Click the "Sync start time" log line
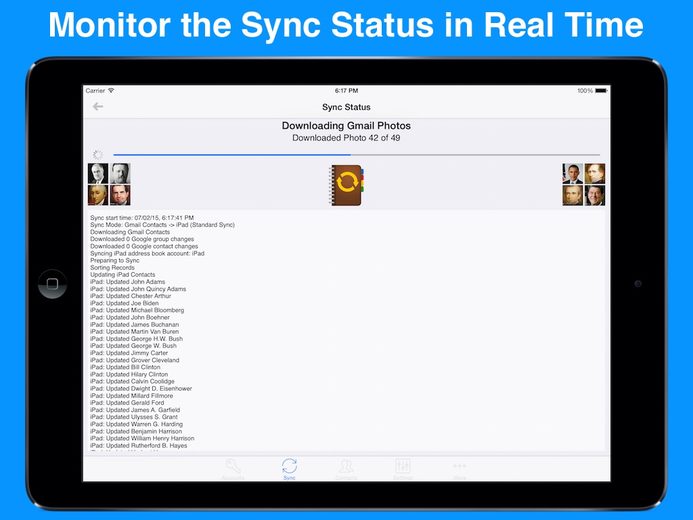The width and height of the screenshot is (693, 520). click(142, 218)
